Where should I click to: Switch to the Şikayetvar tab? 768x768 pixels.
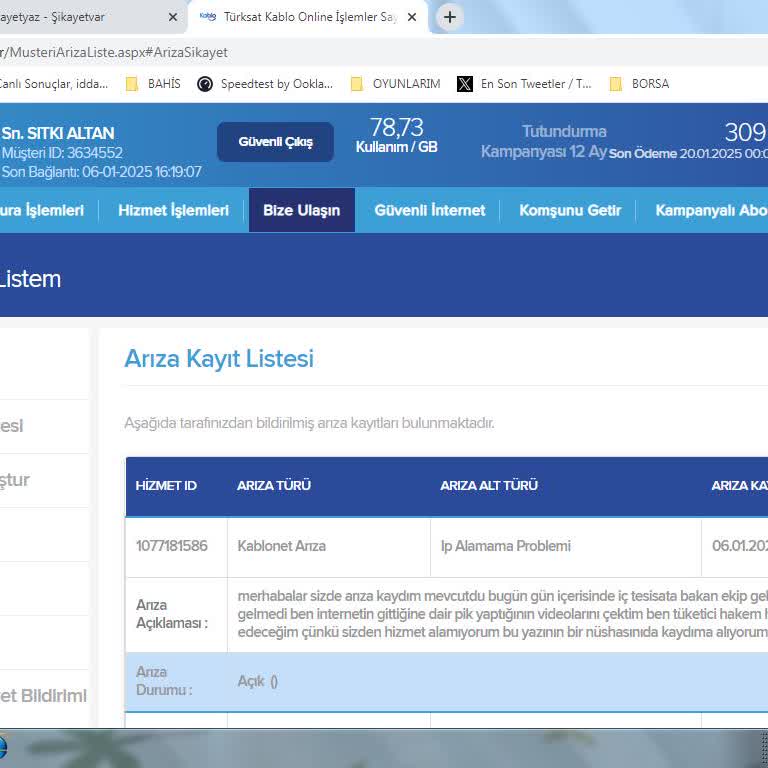(91, 17)
